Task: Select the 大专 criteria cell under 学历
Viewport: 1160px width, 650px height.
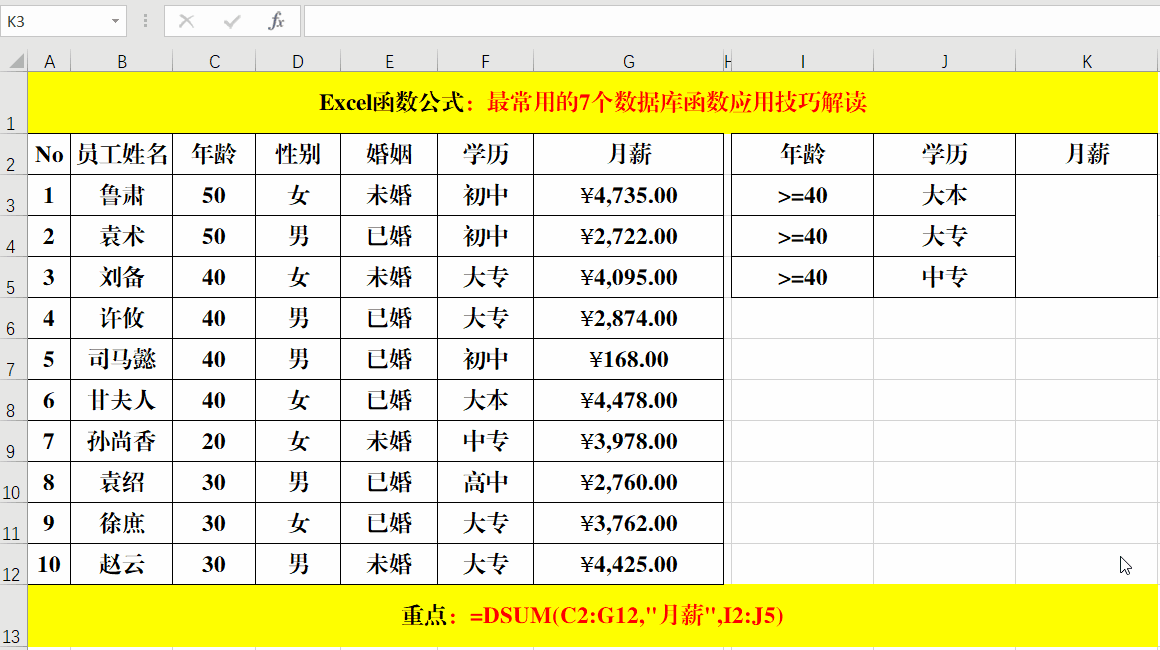Action: pyautogui.click(x=944, y=236)
